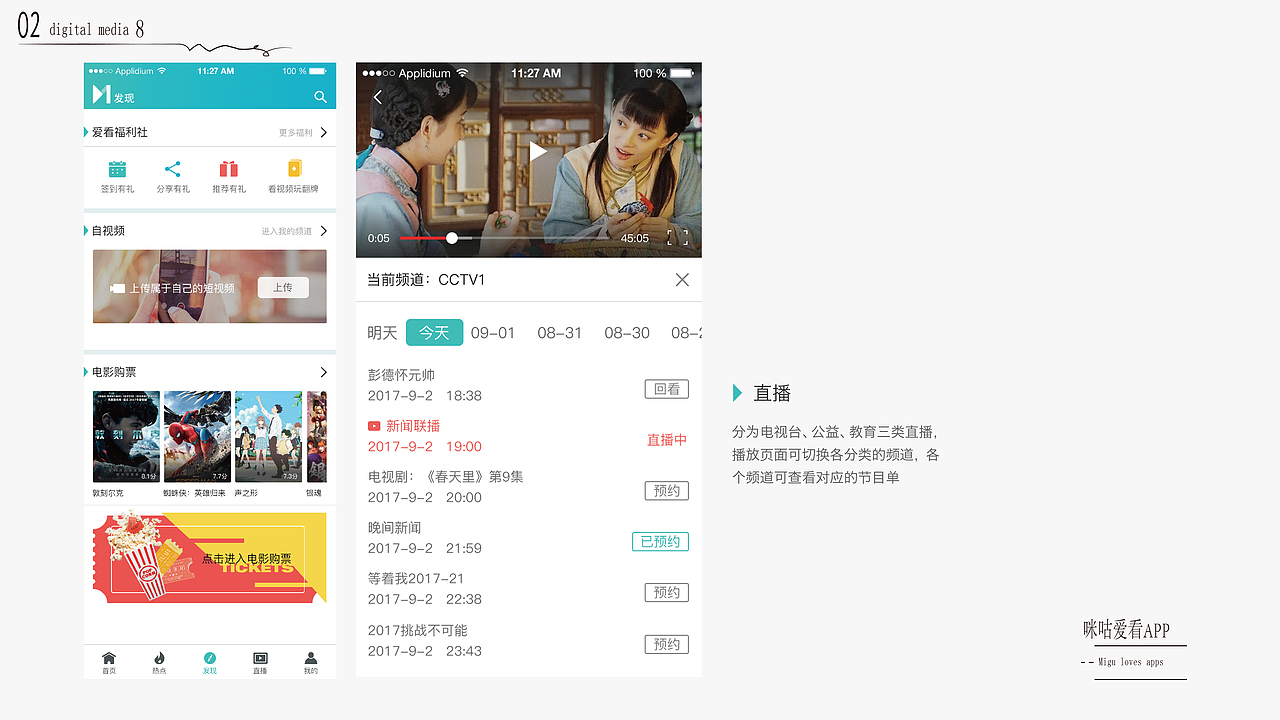Play the video with the center play button

pos(537,151)
